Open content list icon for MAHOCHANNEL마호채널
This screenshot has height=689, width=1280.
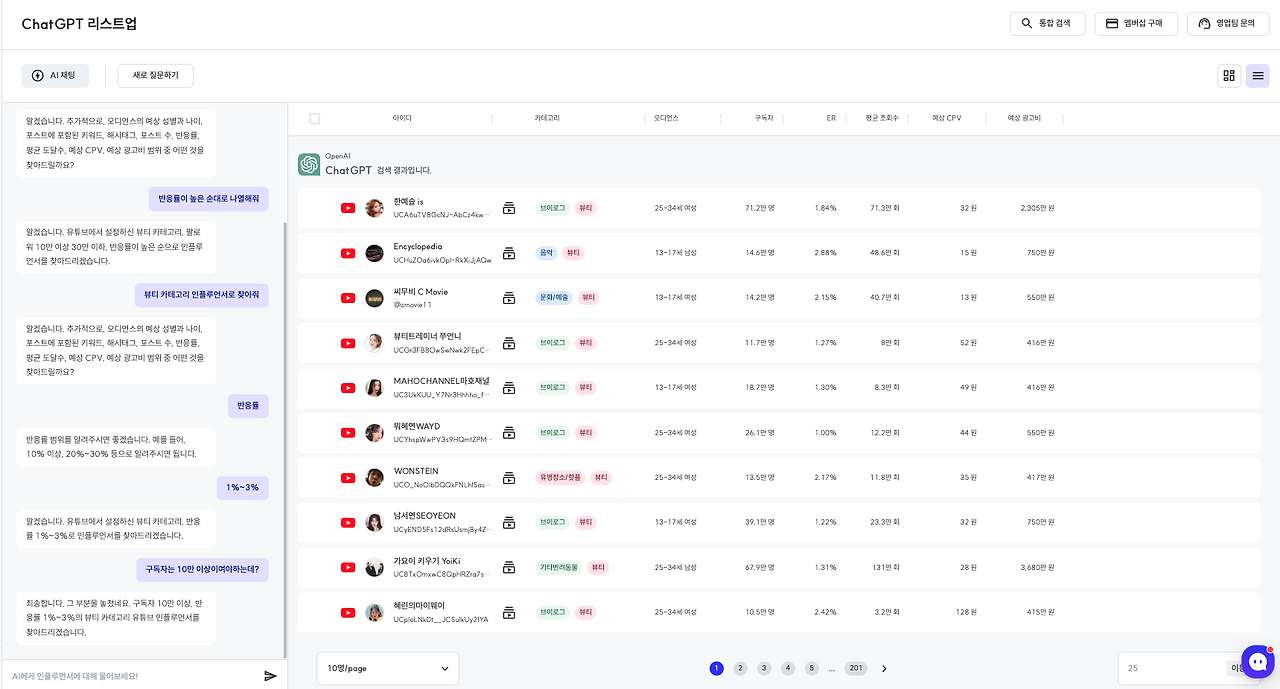[x=509, y=388]
